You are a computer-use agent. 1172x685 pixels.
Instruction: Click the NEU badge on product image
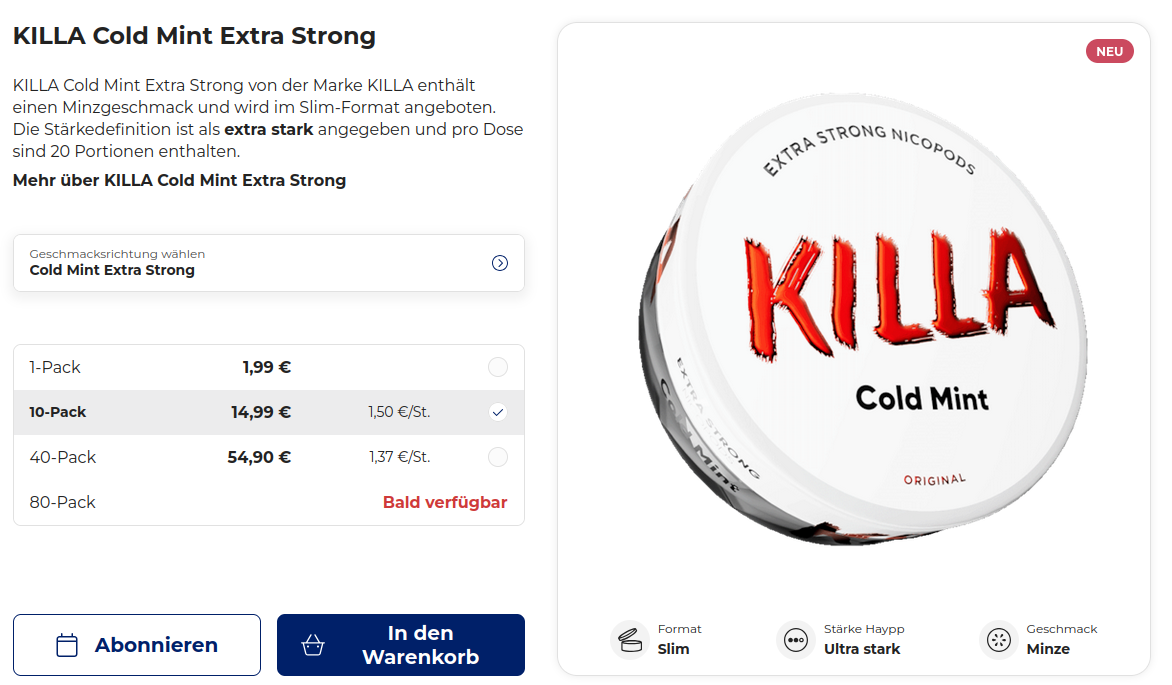(1109, 52)
